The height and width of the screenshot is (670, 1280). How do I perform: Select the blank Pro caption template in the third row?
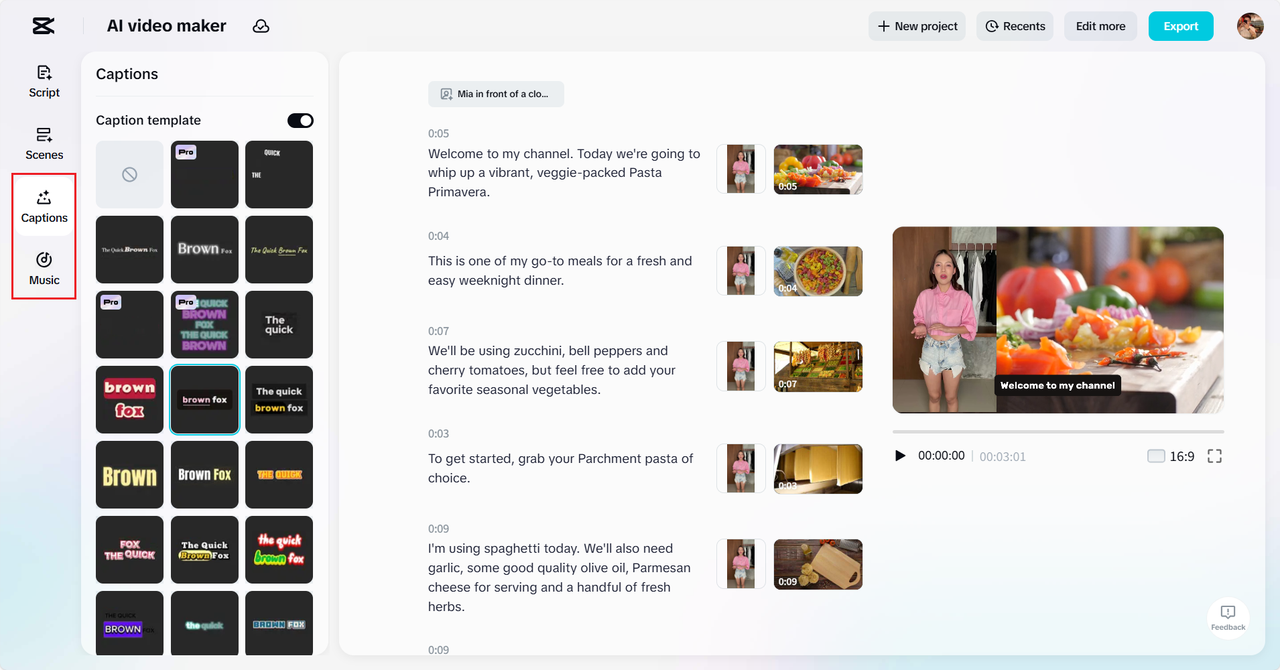(x=130, y=324)
